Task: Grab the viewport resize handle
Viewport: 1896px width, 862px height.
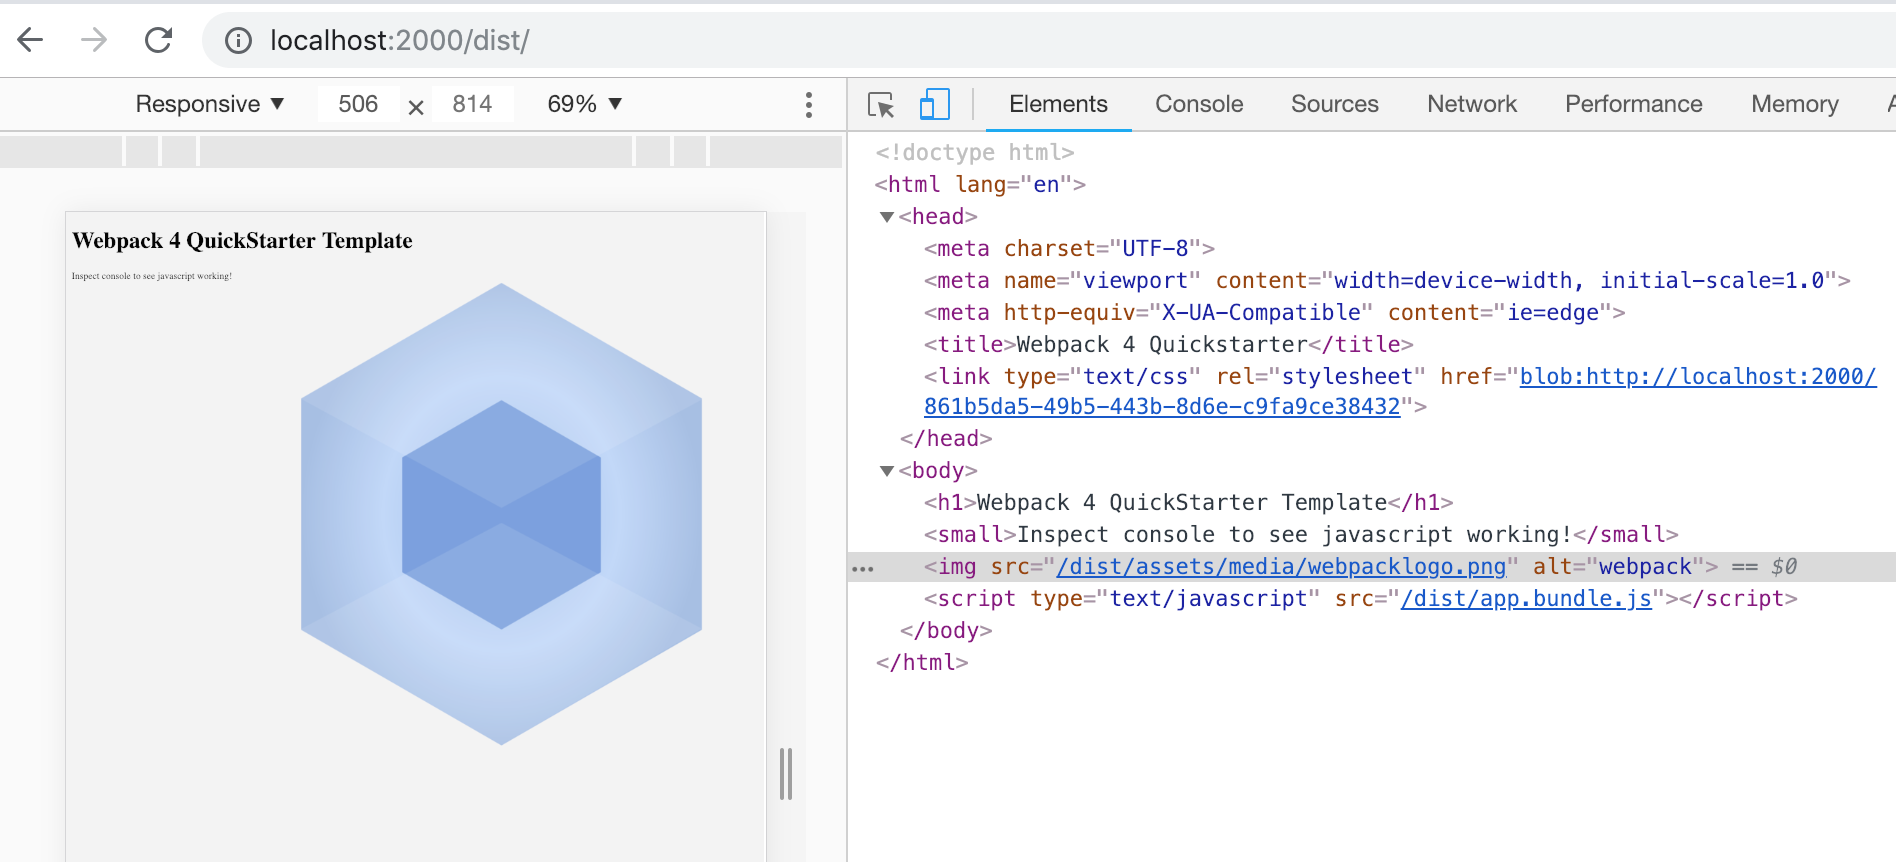Action: pos(786,774)
